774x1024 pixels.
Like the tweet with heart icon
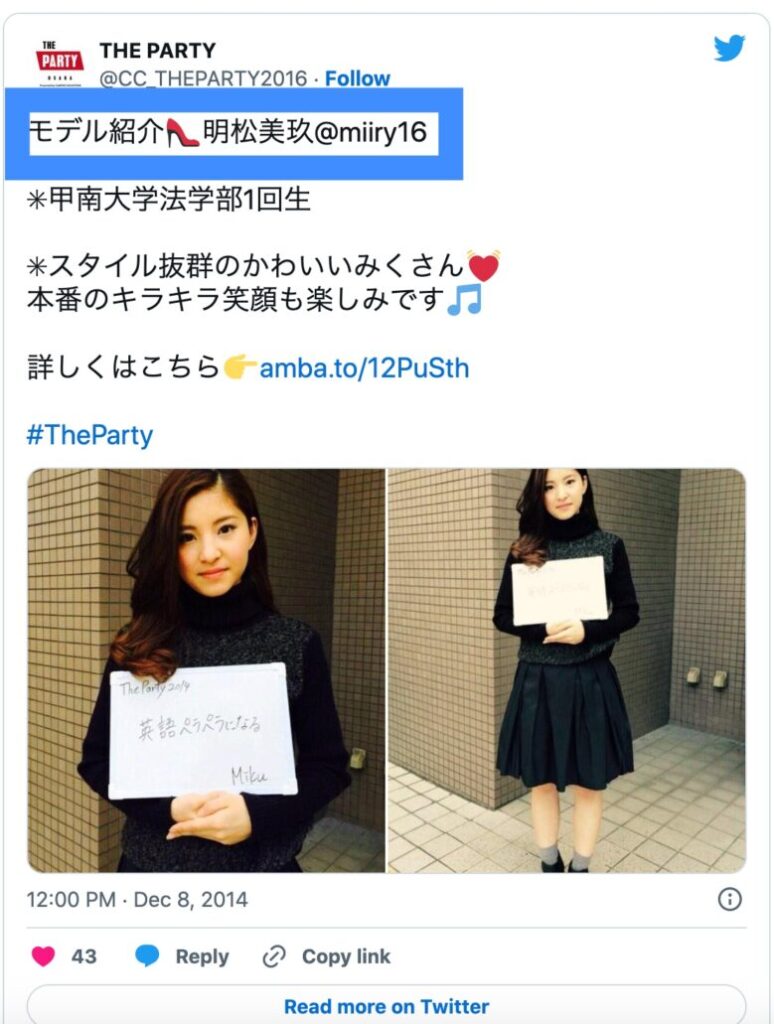(x=43, y=956)
